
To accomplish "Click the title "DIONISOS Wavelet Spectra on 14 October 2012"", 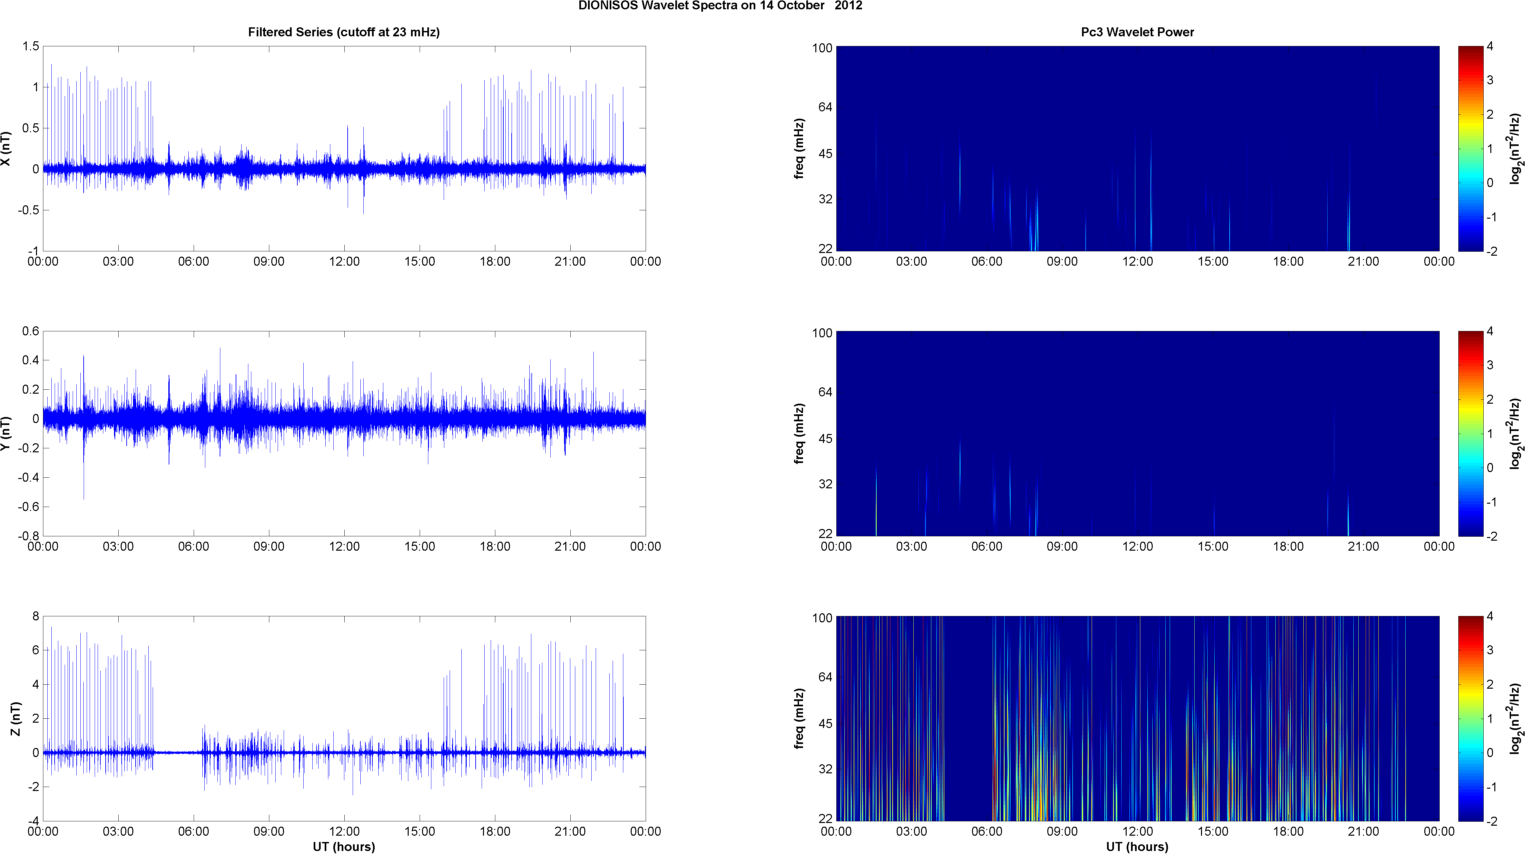I will (720, 6).
